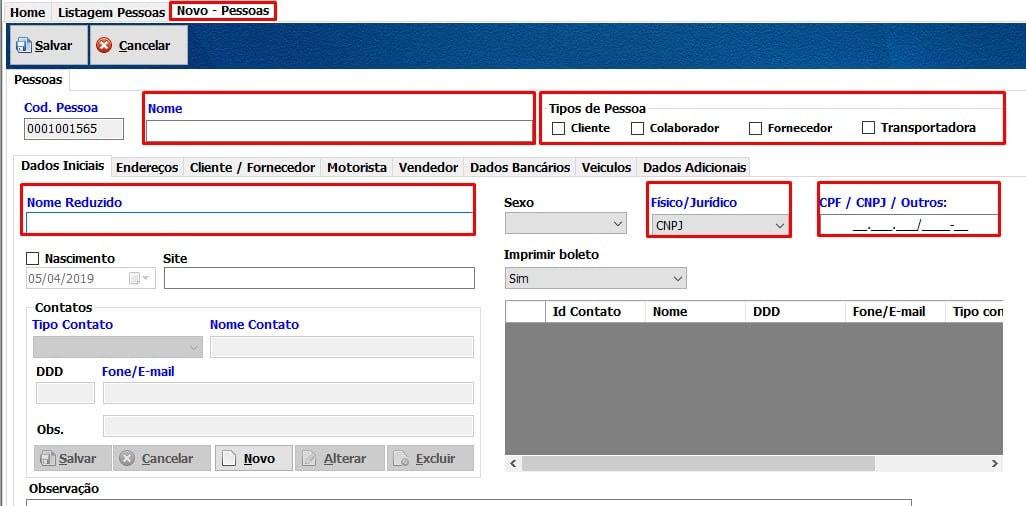Click the blank page icon on Novo contact button

click(x=228, y=459)
